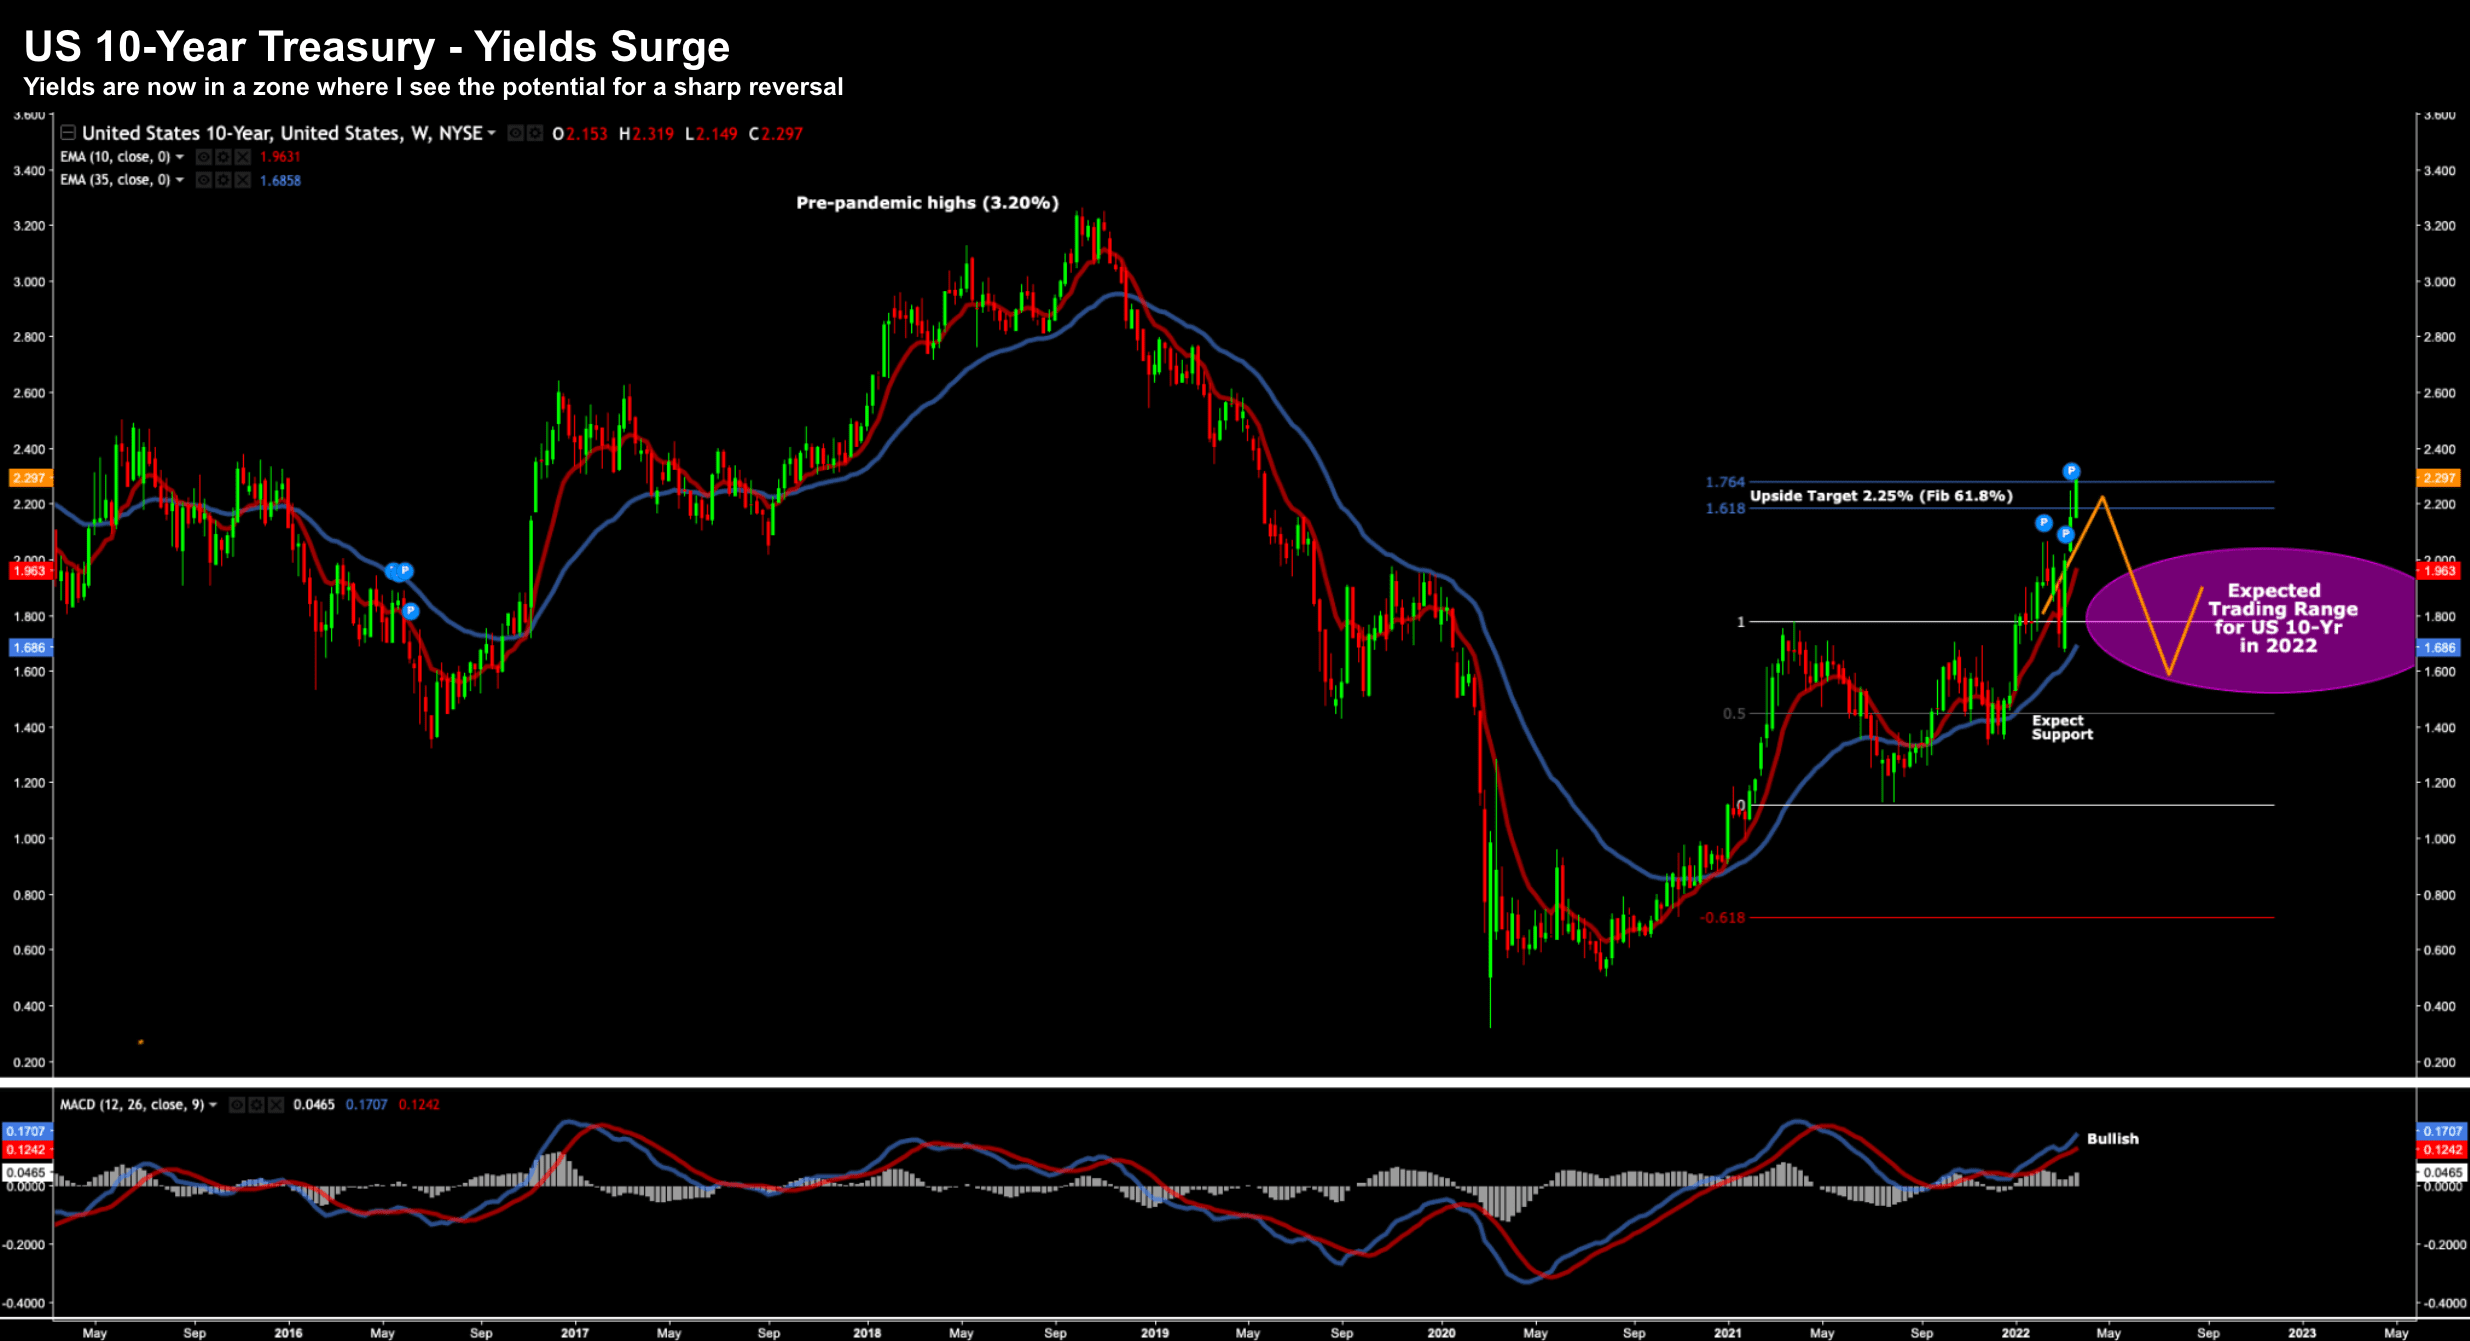Screen dimensions: 2470x1341
Task: Open the United States 10-Year symbol dropdown arrow
Action: [491, 133]
